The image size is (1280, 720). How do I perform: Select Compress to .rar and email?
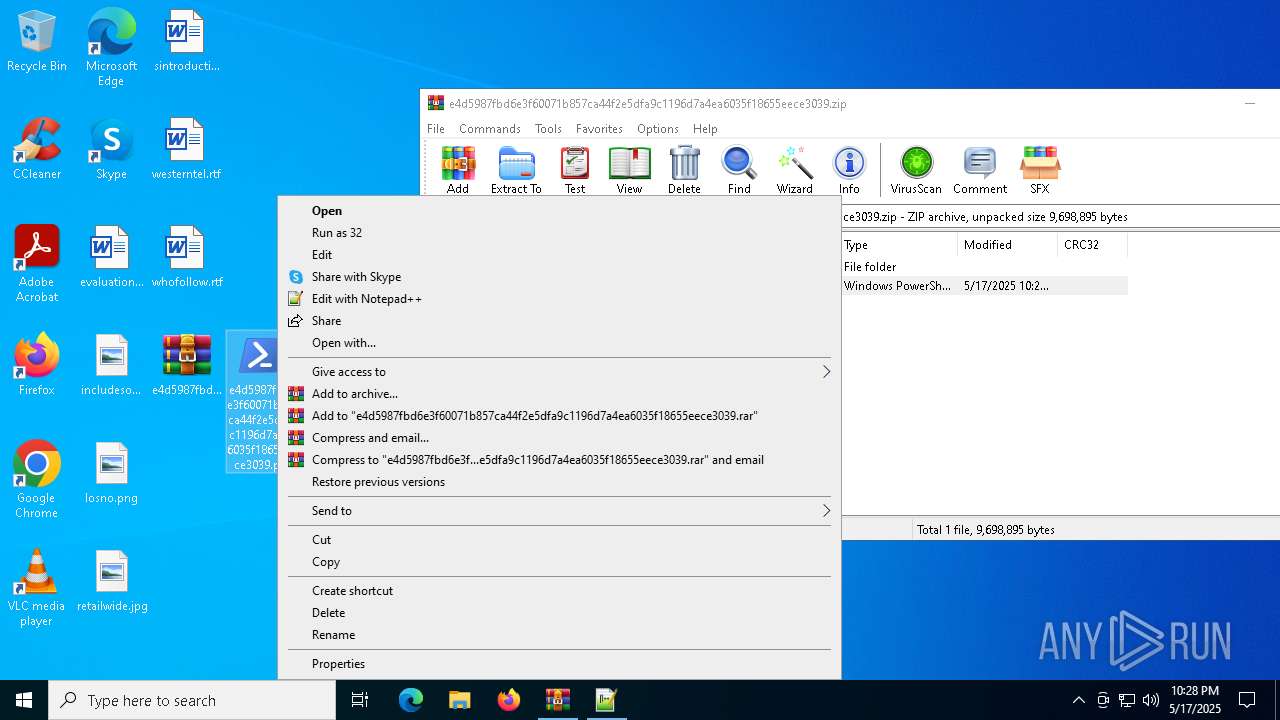[x=559, y=460]
